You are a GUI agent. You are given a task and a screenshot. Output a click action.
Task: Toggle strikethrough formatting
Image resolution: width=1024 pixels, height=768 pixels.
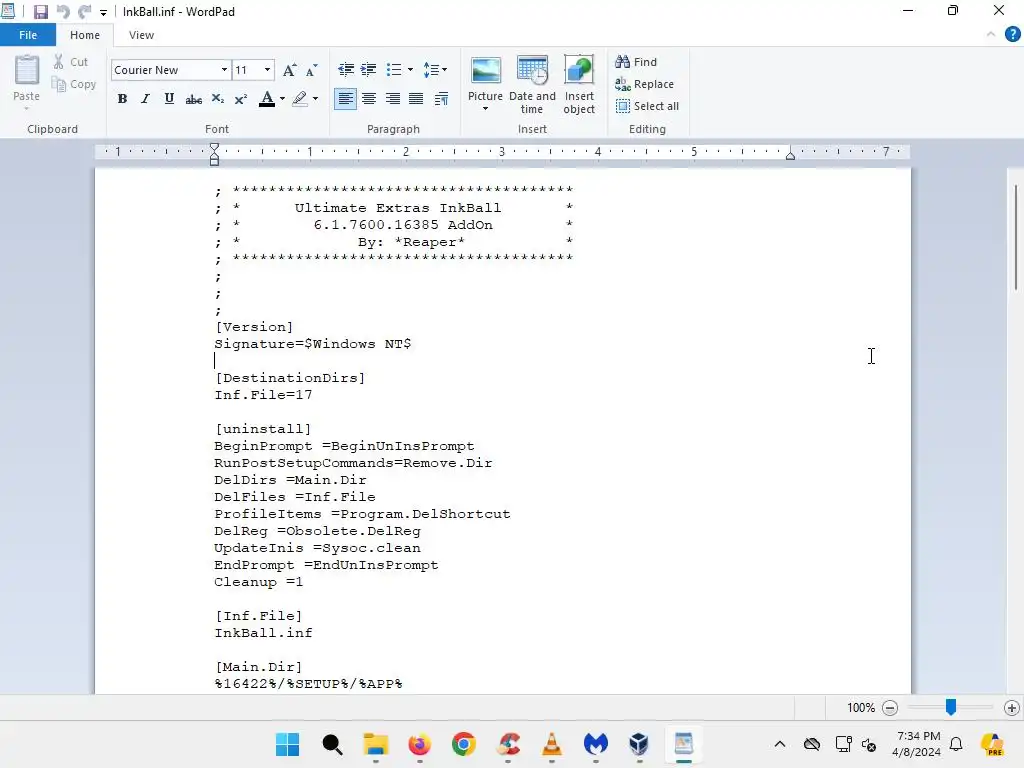(x=193, y=99)
